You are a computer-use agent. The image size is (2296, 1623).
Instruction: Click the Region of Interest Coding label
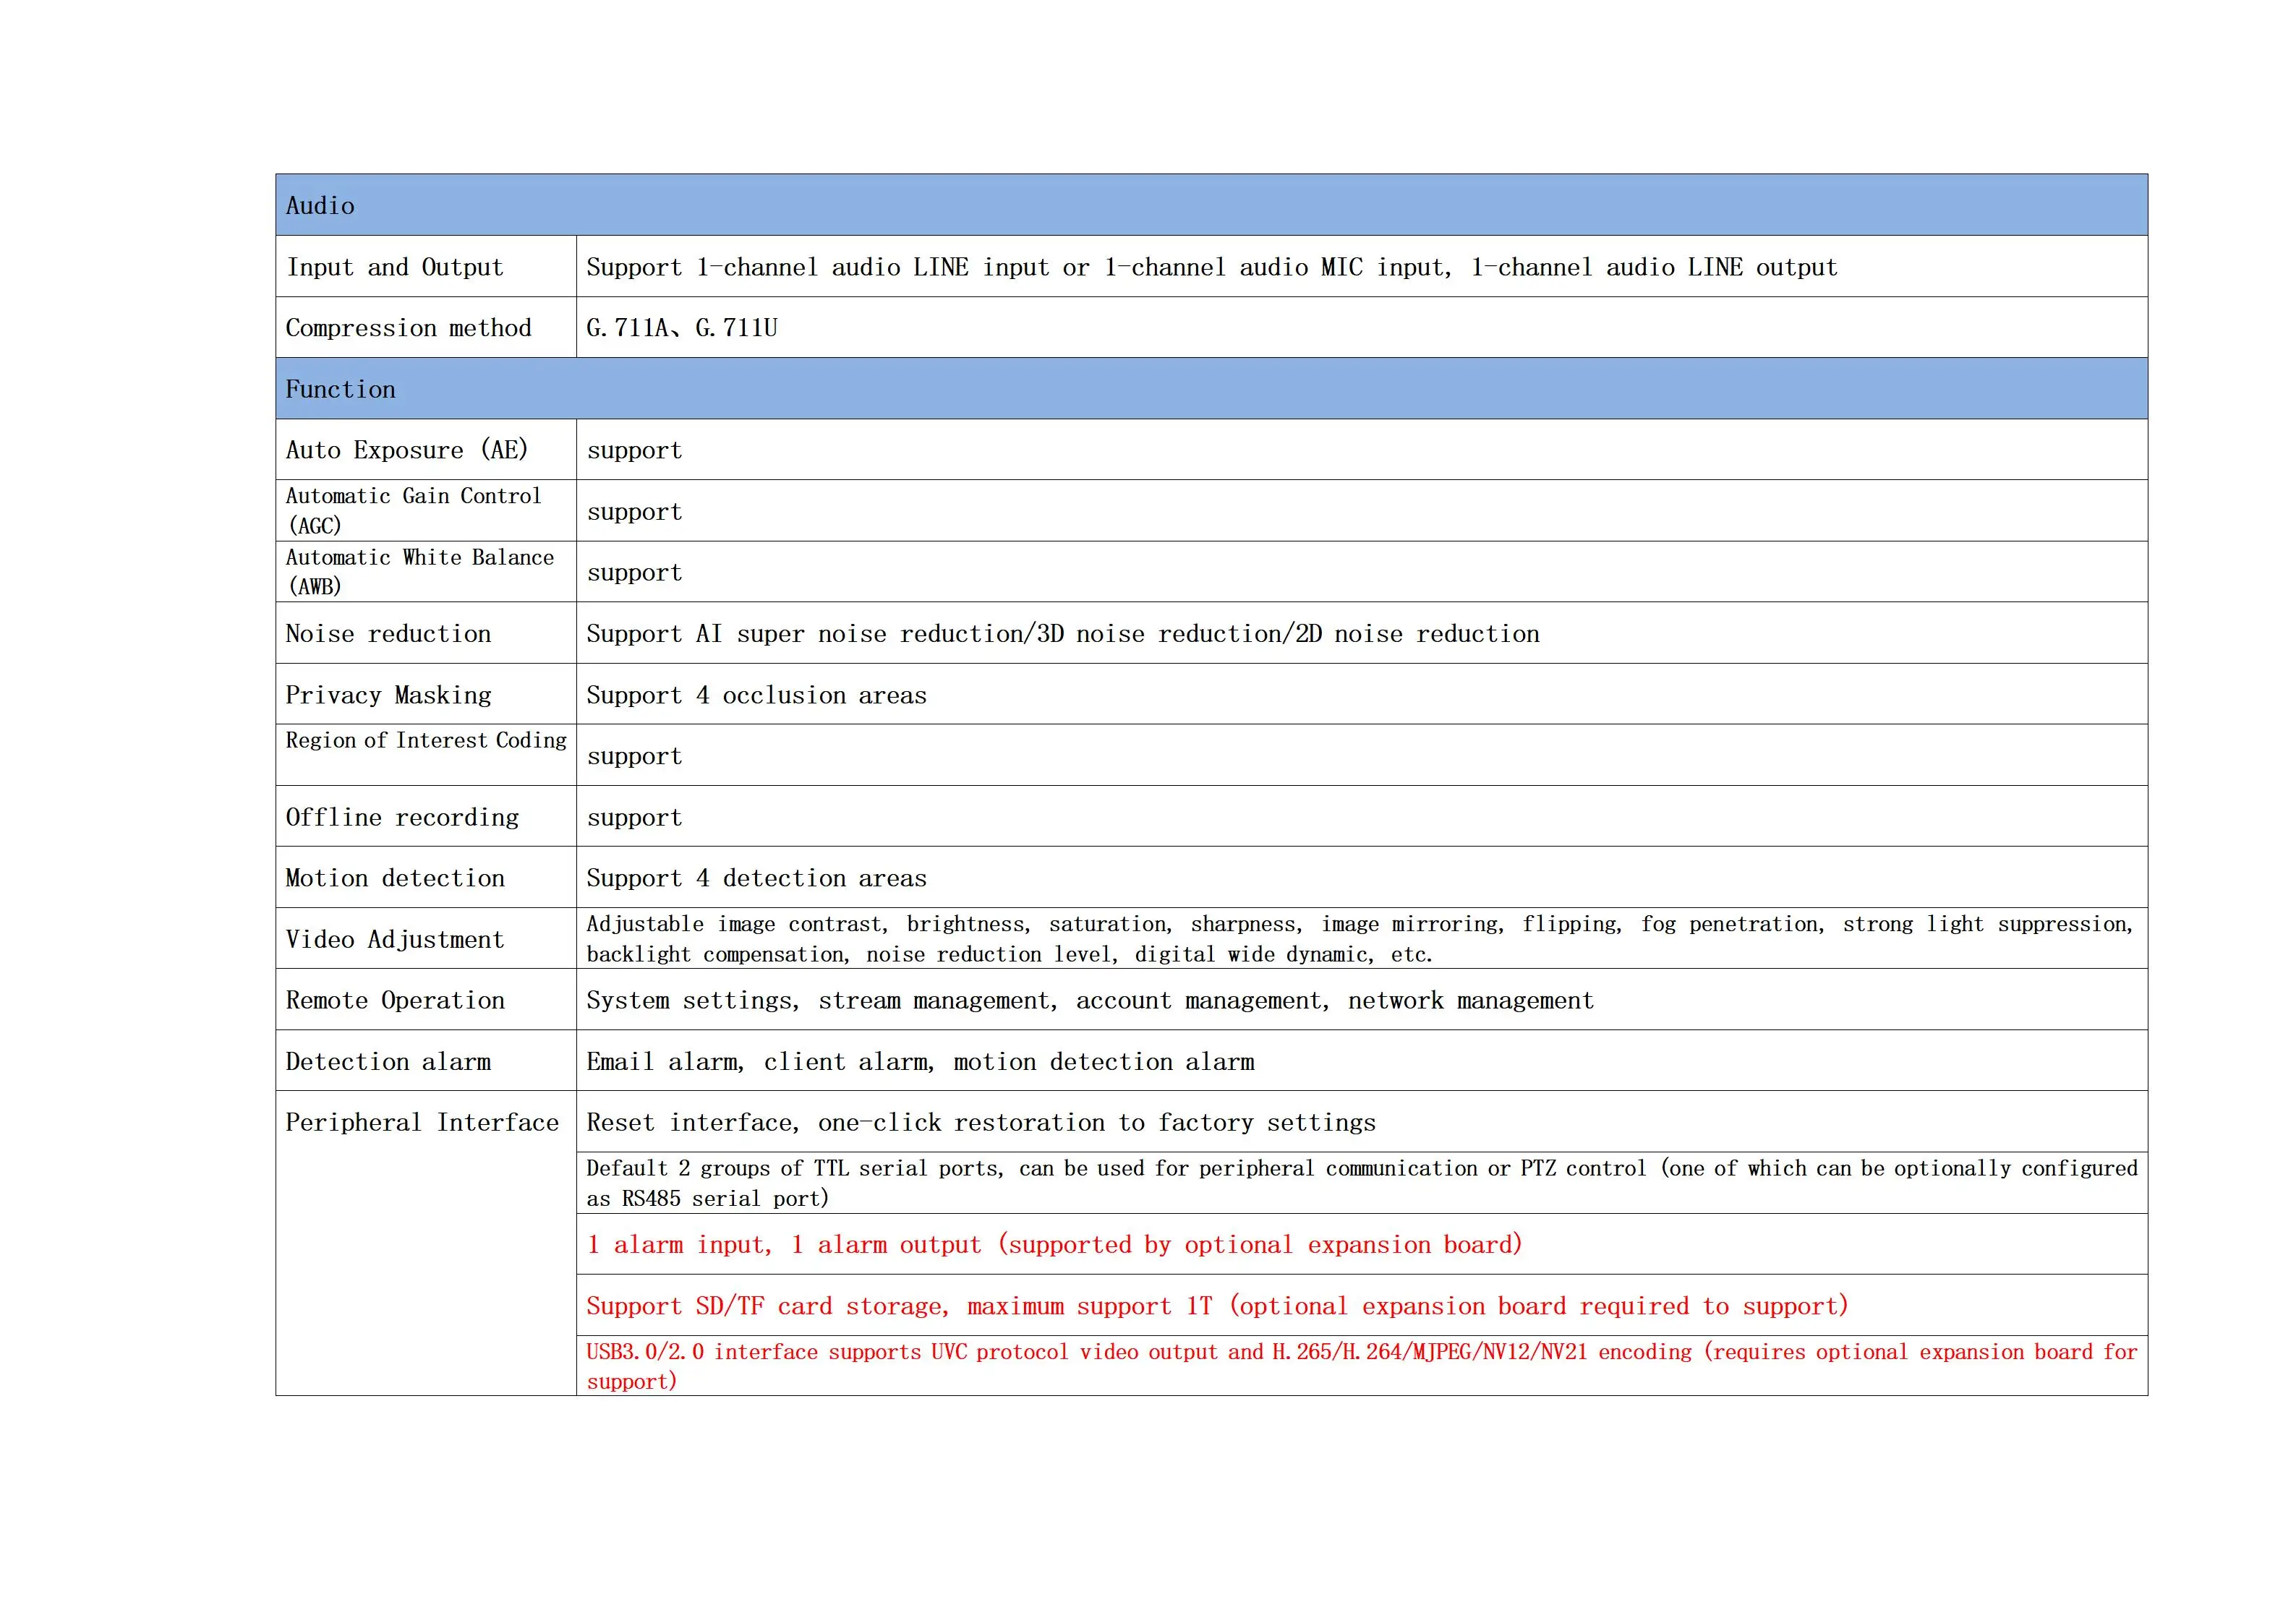tap(425, 740)
